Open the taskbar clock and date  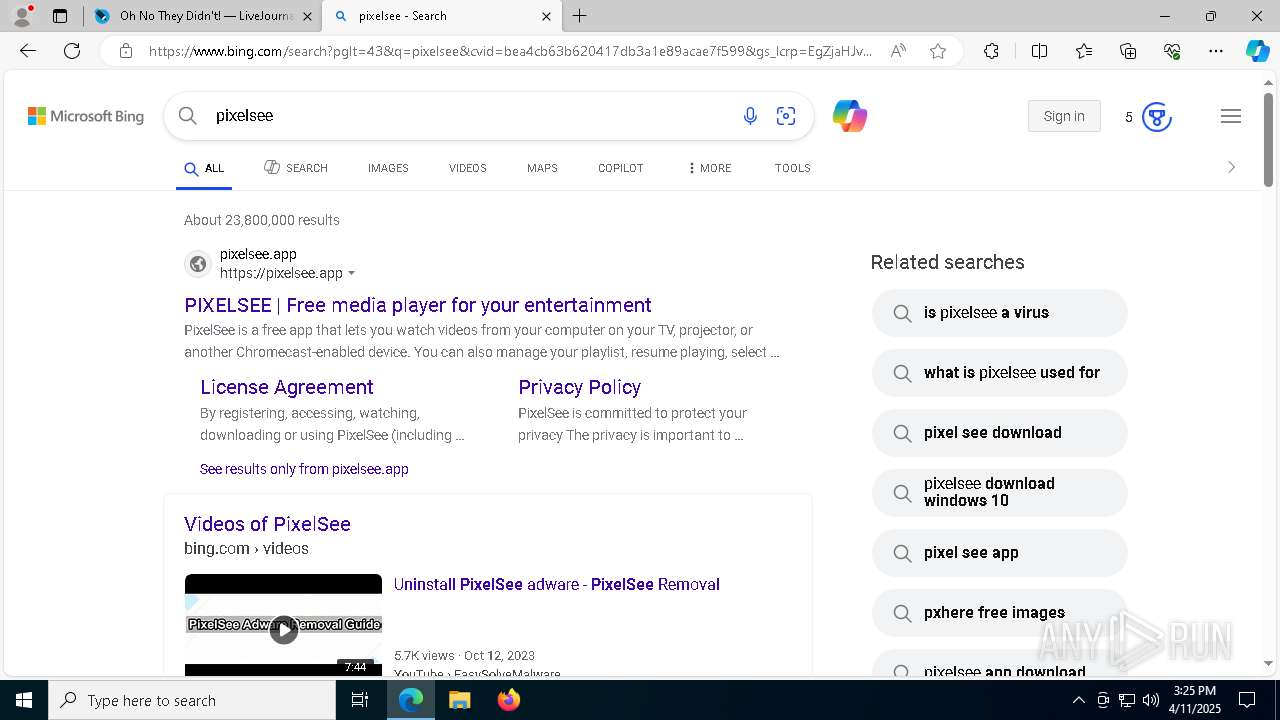tap(1195, 700)
